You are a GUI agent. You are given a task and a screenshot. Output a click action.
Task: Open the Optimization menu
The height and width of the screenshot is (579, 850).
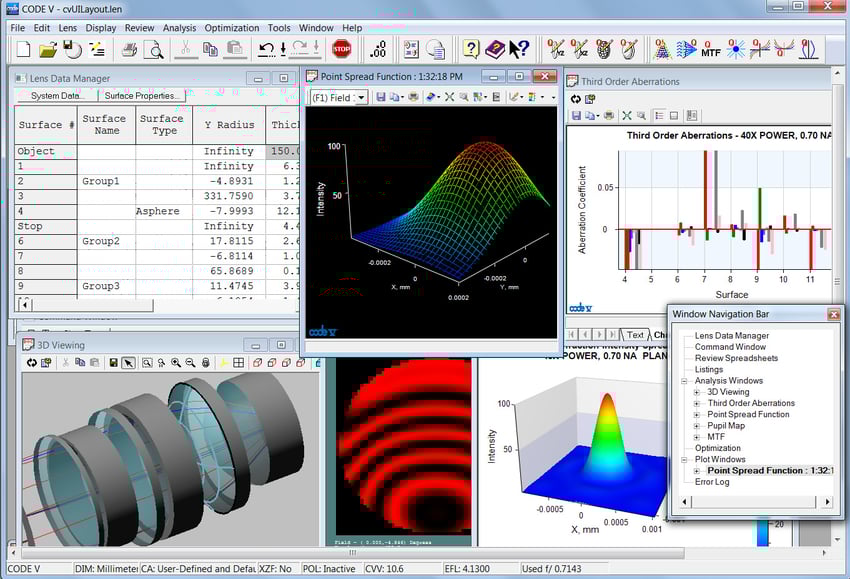click(x=231, y=28)
